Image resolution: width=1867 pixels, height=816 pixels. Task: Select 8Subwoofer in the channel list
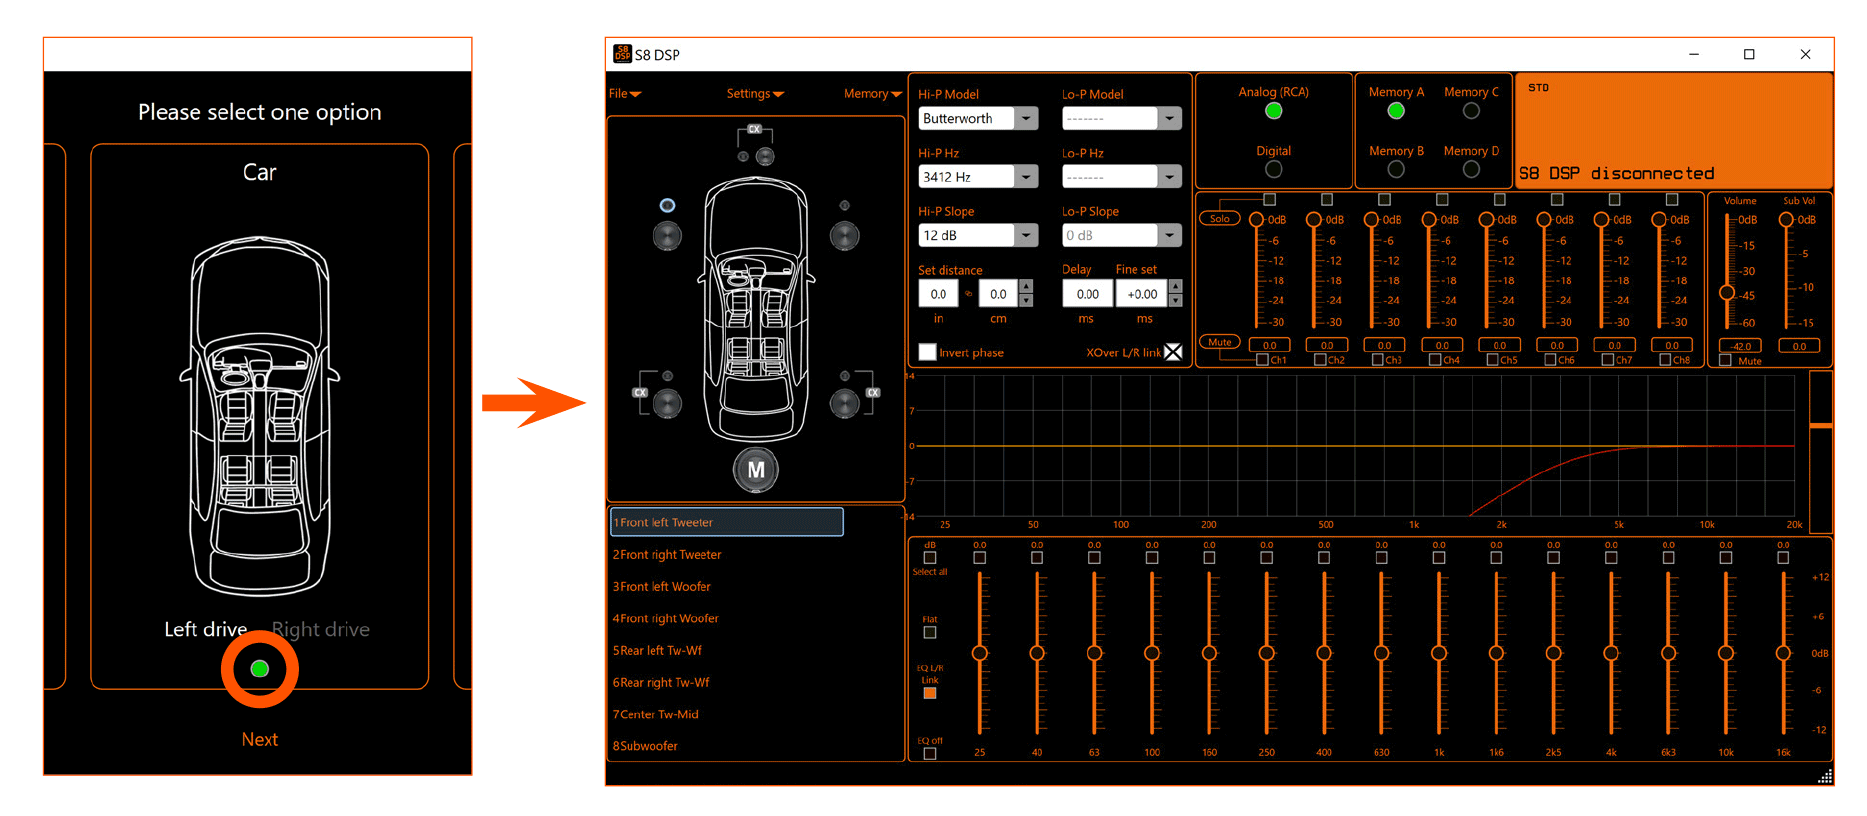coord(646,746)
